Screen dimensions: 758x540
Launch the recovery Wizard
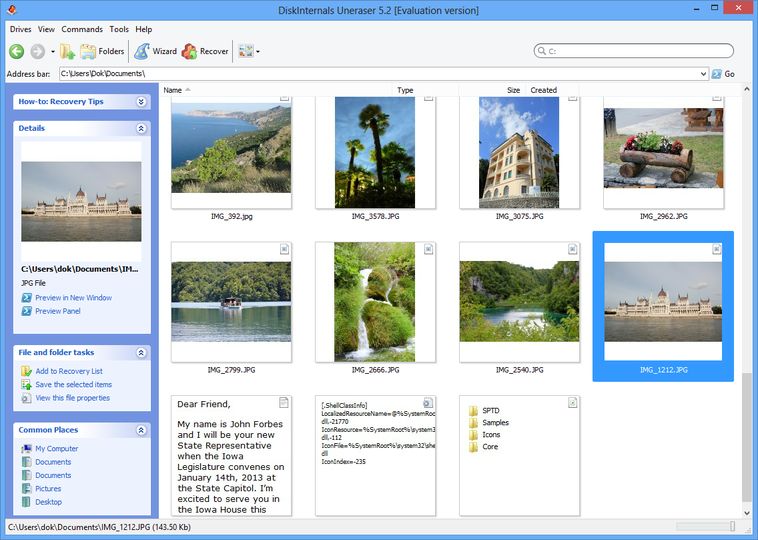(155, 51)
